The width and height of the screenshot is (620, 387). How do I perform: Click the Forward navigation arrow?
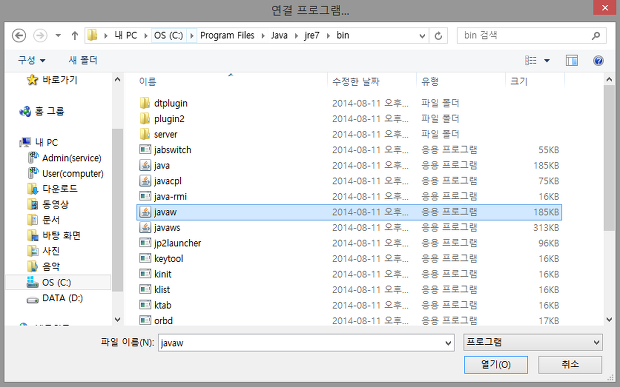coord(40,36)
